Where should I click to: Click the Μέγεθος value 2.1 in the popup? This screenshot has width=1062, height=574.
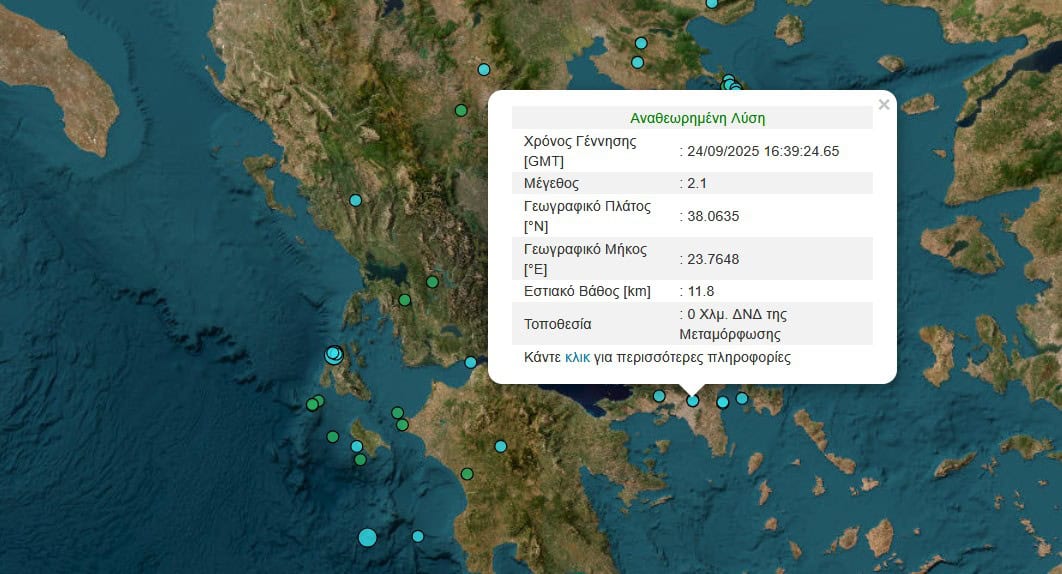[693, 183]
